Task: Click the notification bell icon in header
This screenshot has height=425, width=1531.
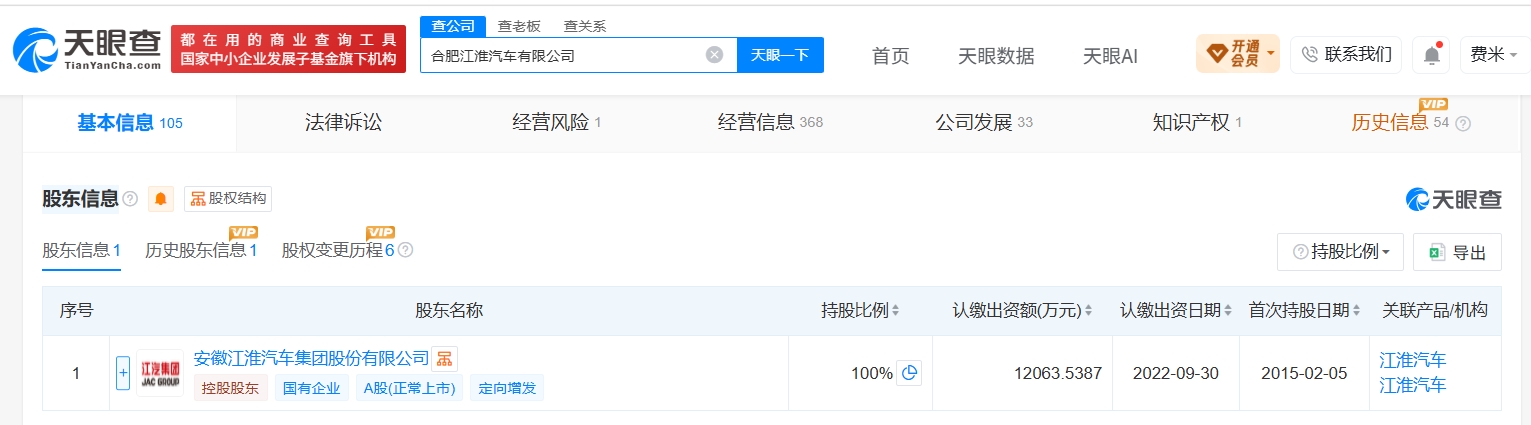Action: tap(1431, 55)
